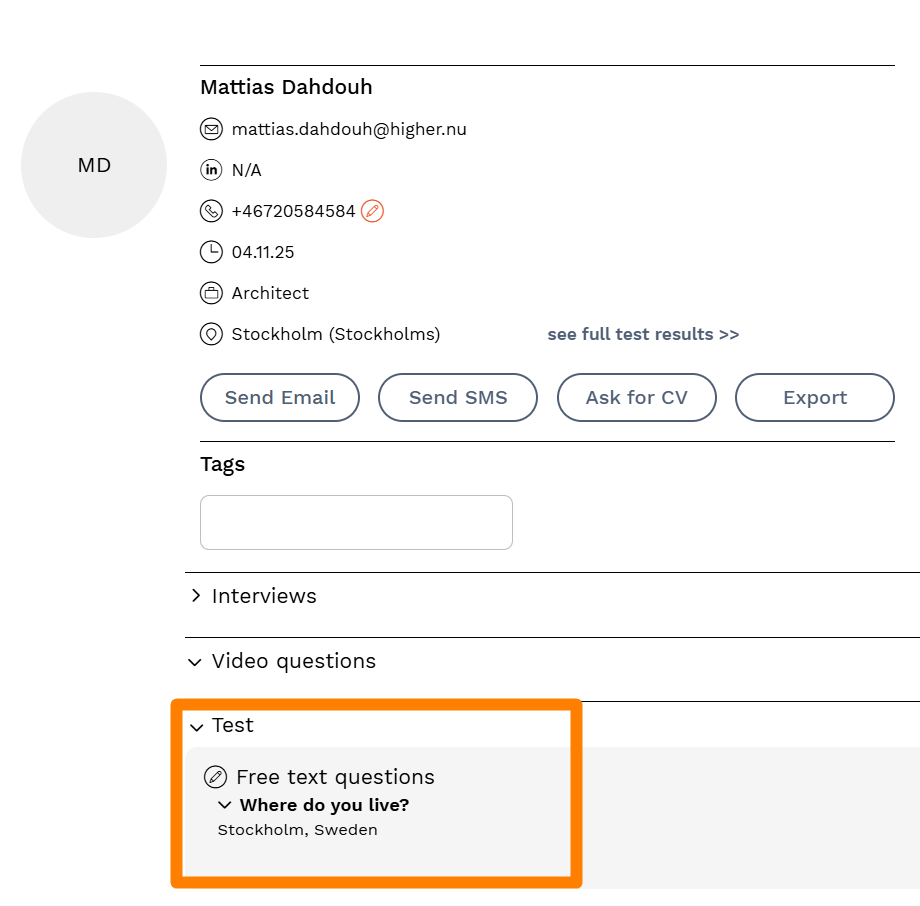Click the LinkedIn icon
The image size is (920, 906).
[211, 170]
